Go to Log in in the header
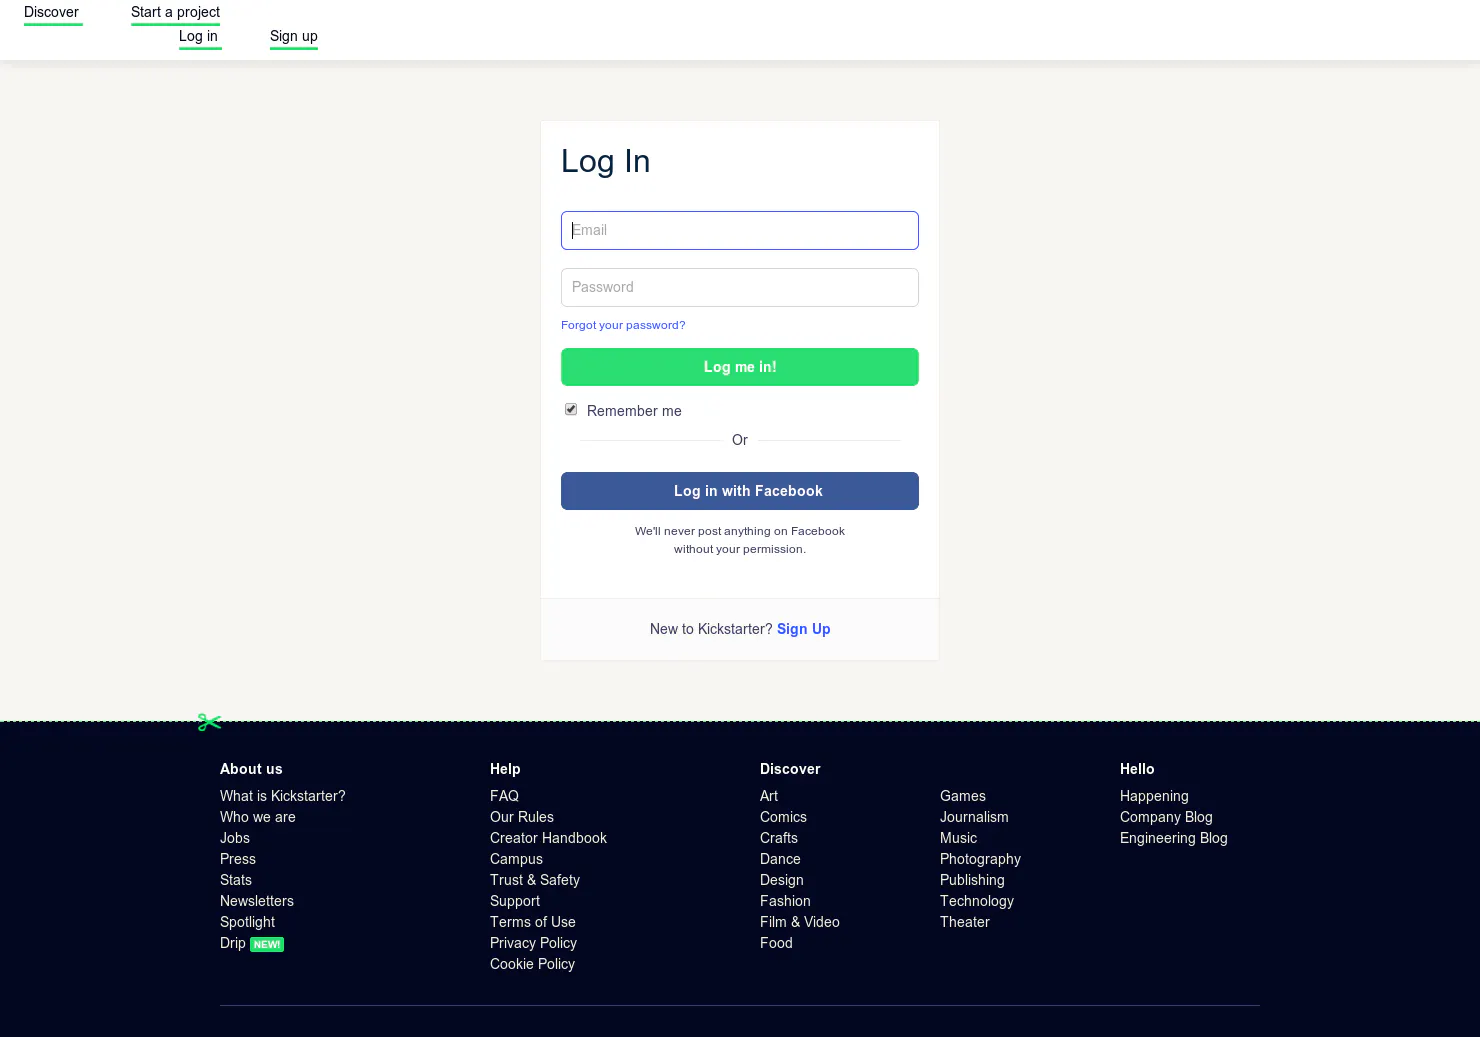 (x=198, y=36)
